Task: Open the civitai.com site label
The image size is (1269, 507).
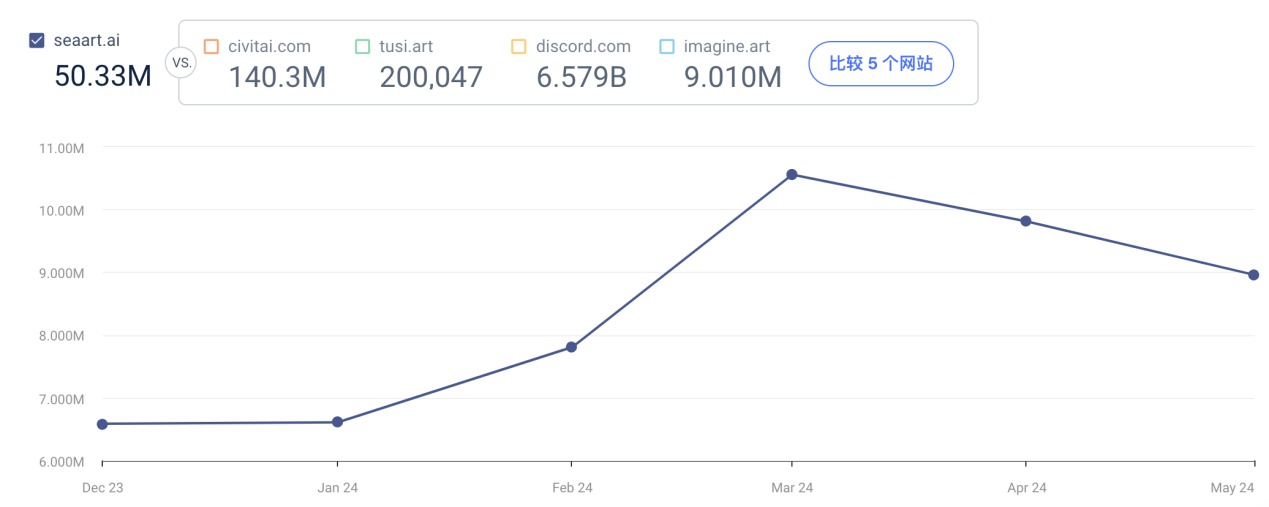Action: point(269,47)
